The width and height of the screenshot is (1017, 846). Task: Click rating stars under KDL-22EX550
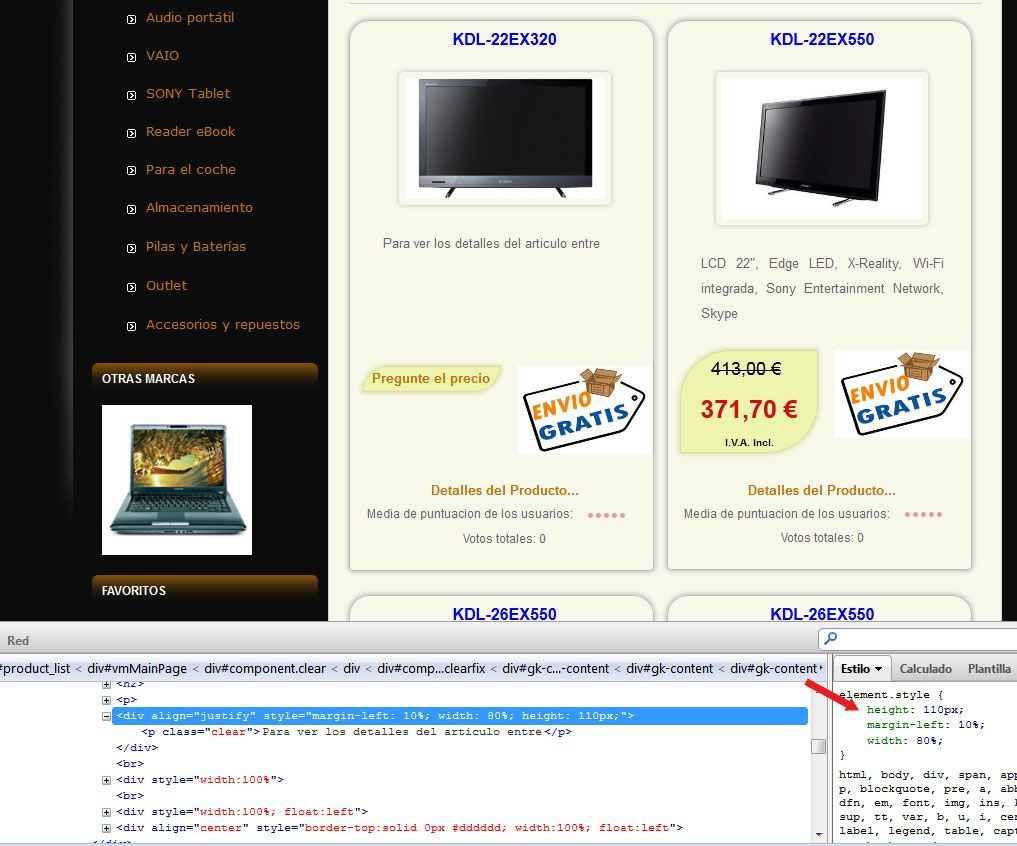point(924,514)
